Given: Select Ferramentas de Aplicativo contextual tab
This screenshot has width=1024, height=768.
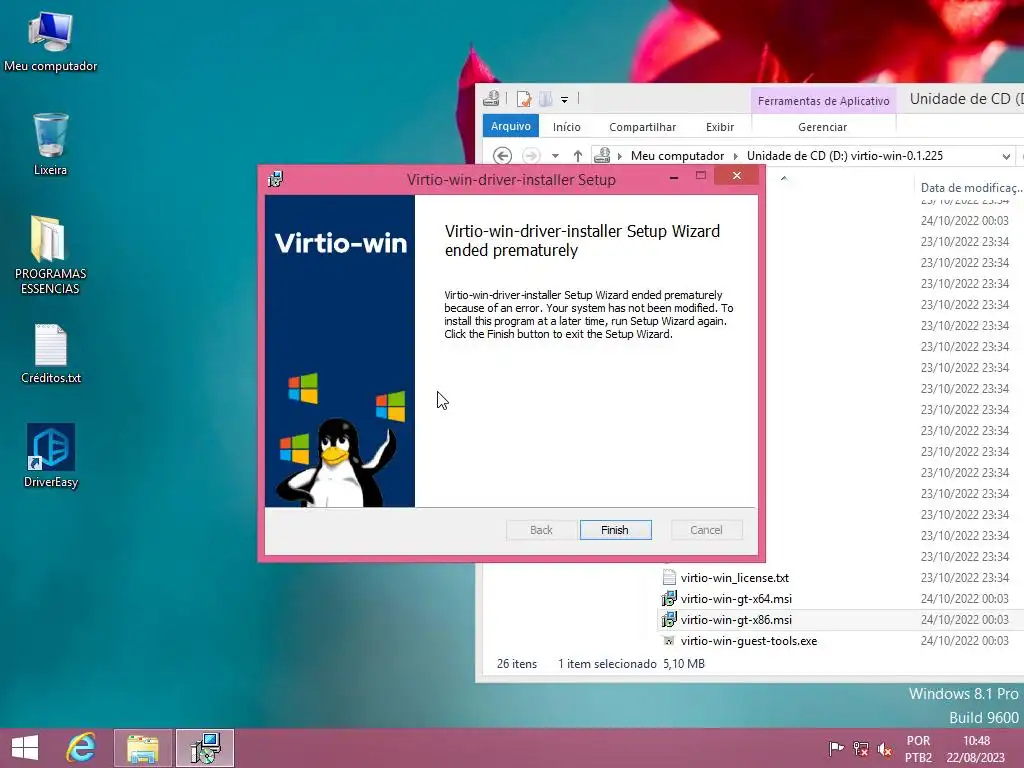Looking at the screenshot, I should pyautogui.click(x=824, y=101).
